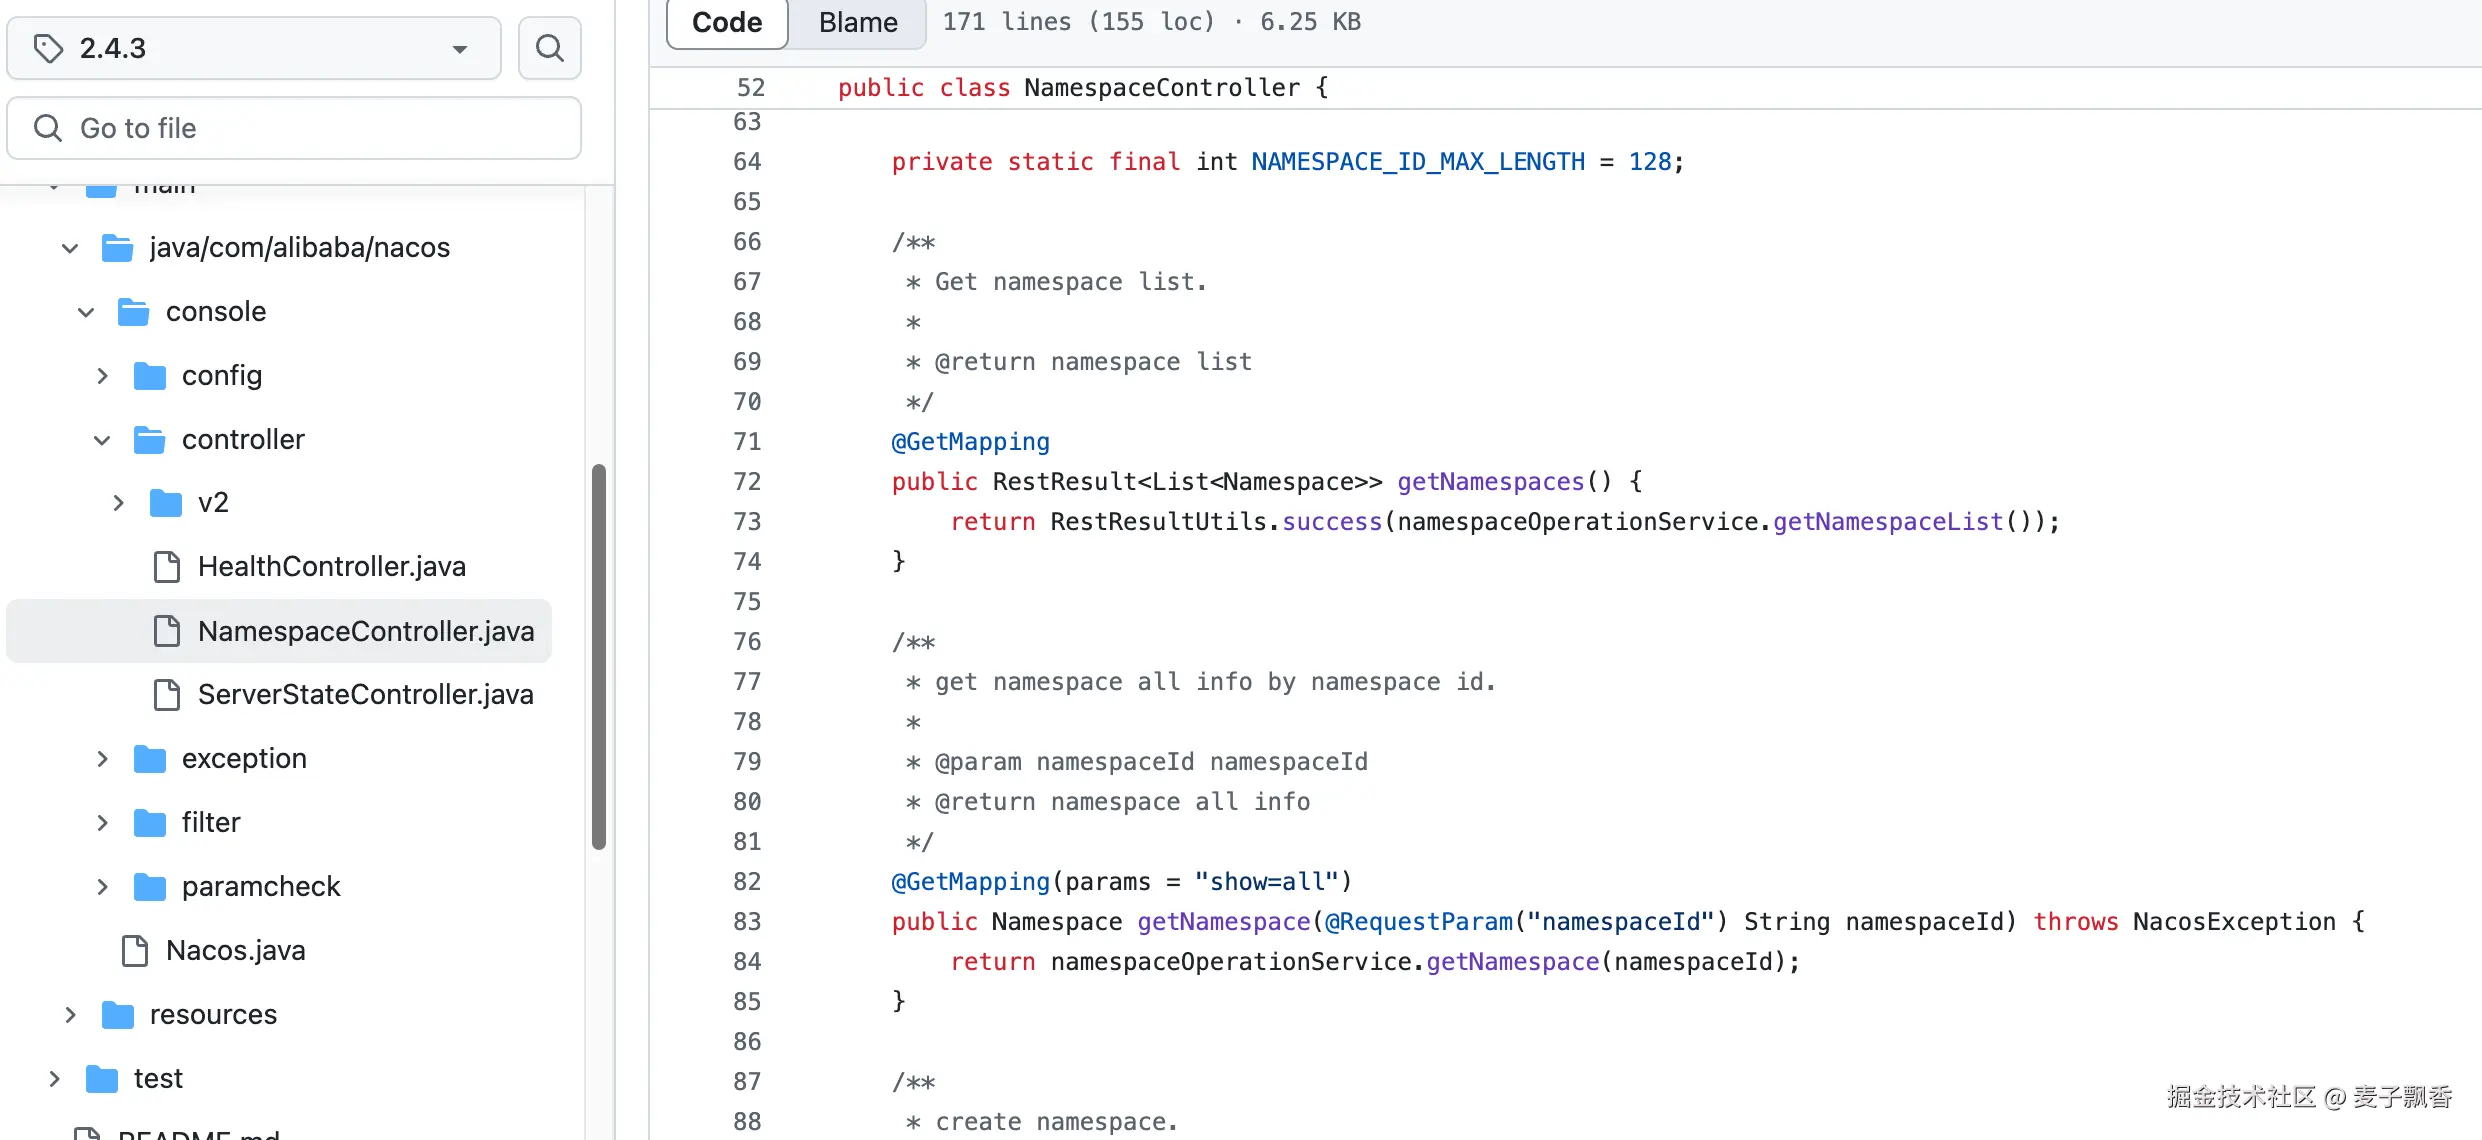Click the search magnifier button beside the tag selector

549,48
